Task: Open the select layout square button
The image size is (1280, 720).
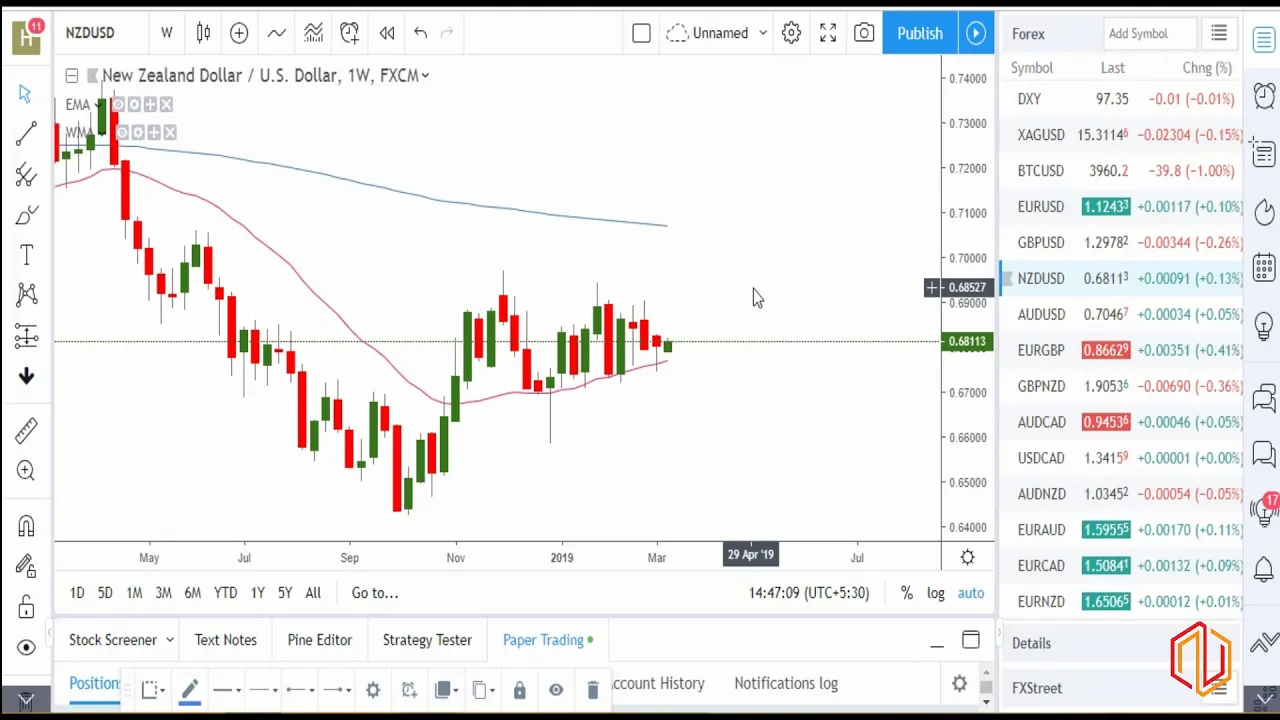Action: [641, 33]
